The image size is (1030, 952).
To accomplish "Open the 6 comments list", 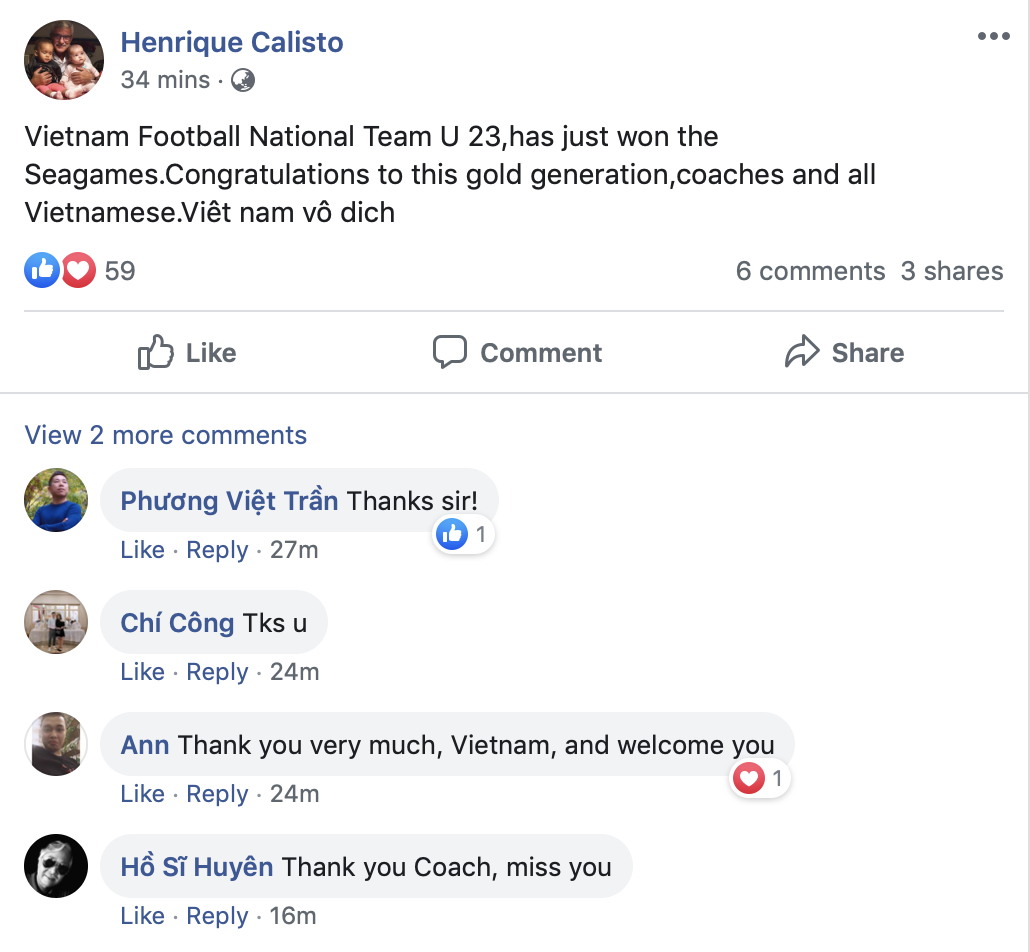I will point(810,271).
